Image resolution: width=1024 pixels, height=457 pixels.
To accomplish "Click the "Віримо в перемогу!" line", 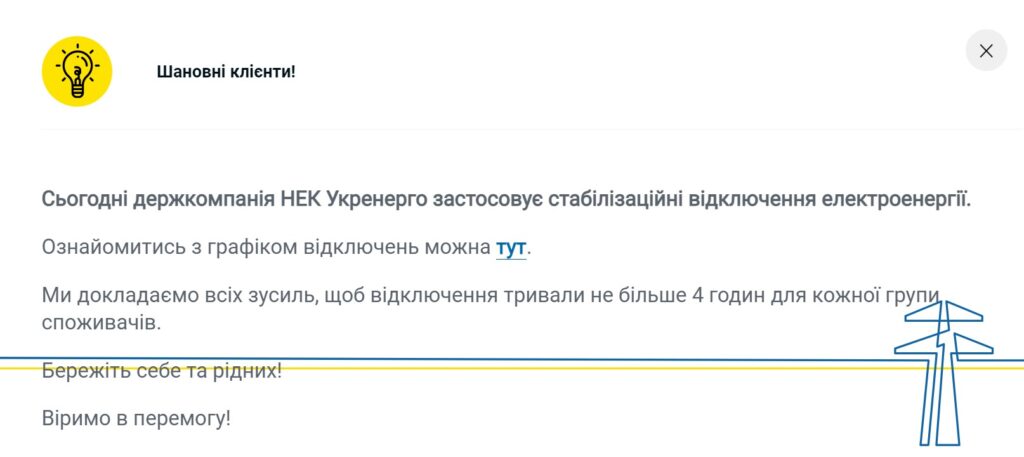I will (136, 417).
